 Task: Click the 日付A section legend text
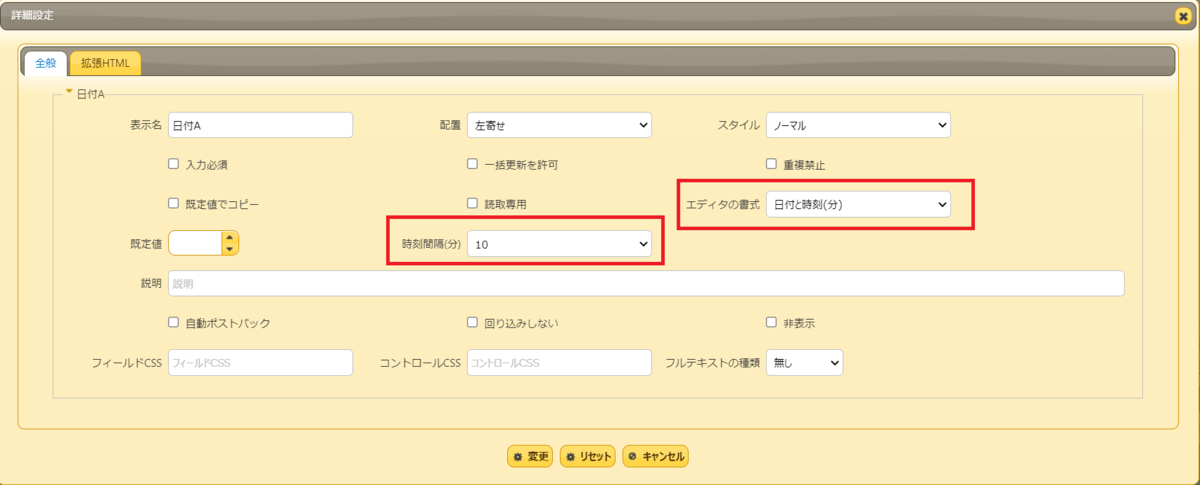pos(90,93)
